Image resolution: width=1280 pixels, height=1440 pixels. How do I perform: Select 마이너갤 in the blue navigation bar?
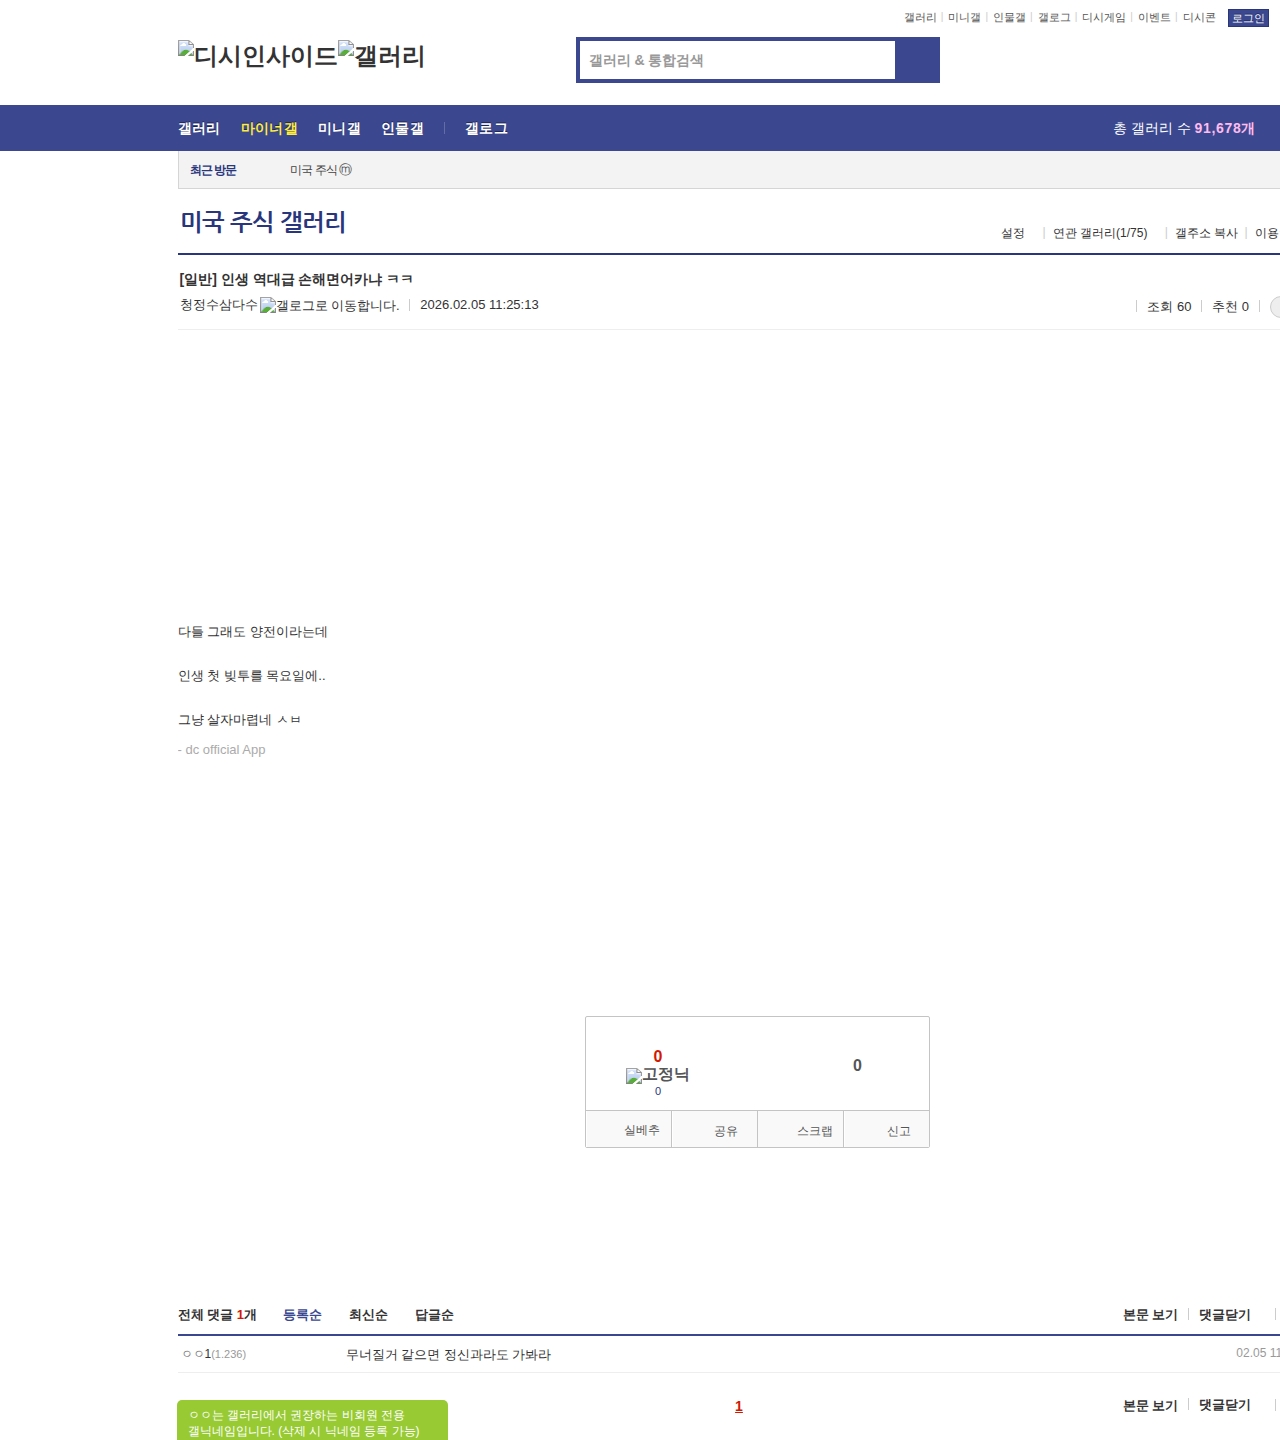pos(269,129)
